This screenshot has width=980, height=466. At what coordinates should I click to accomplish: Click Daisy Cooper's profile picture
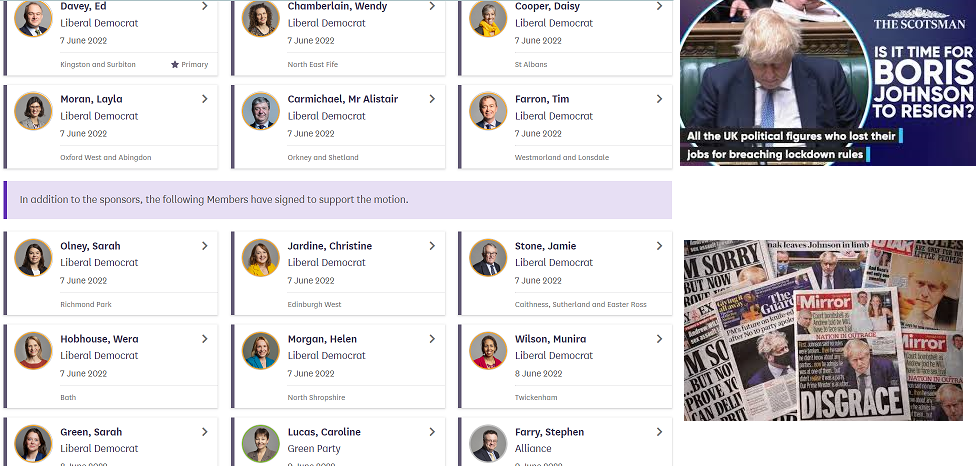click(488, 18)
